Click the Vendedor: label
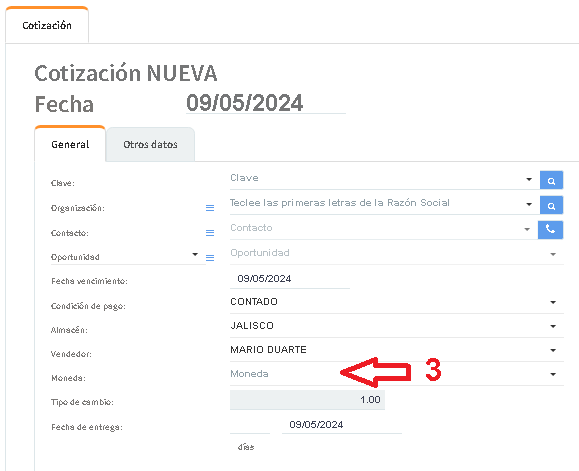 [x=71, y=354]
